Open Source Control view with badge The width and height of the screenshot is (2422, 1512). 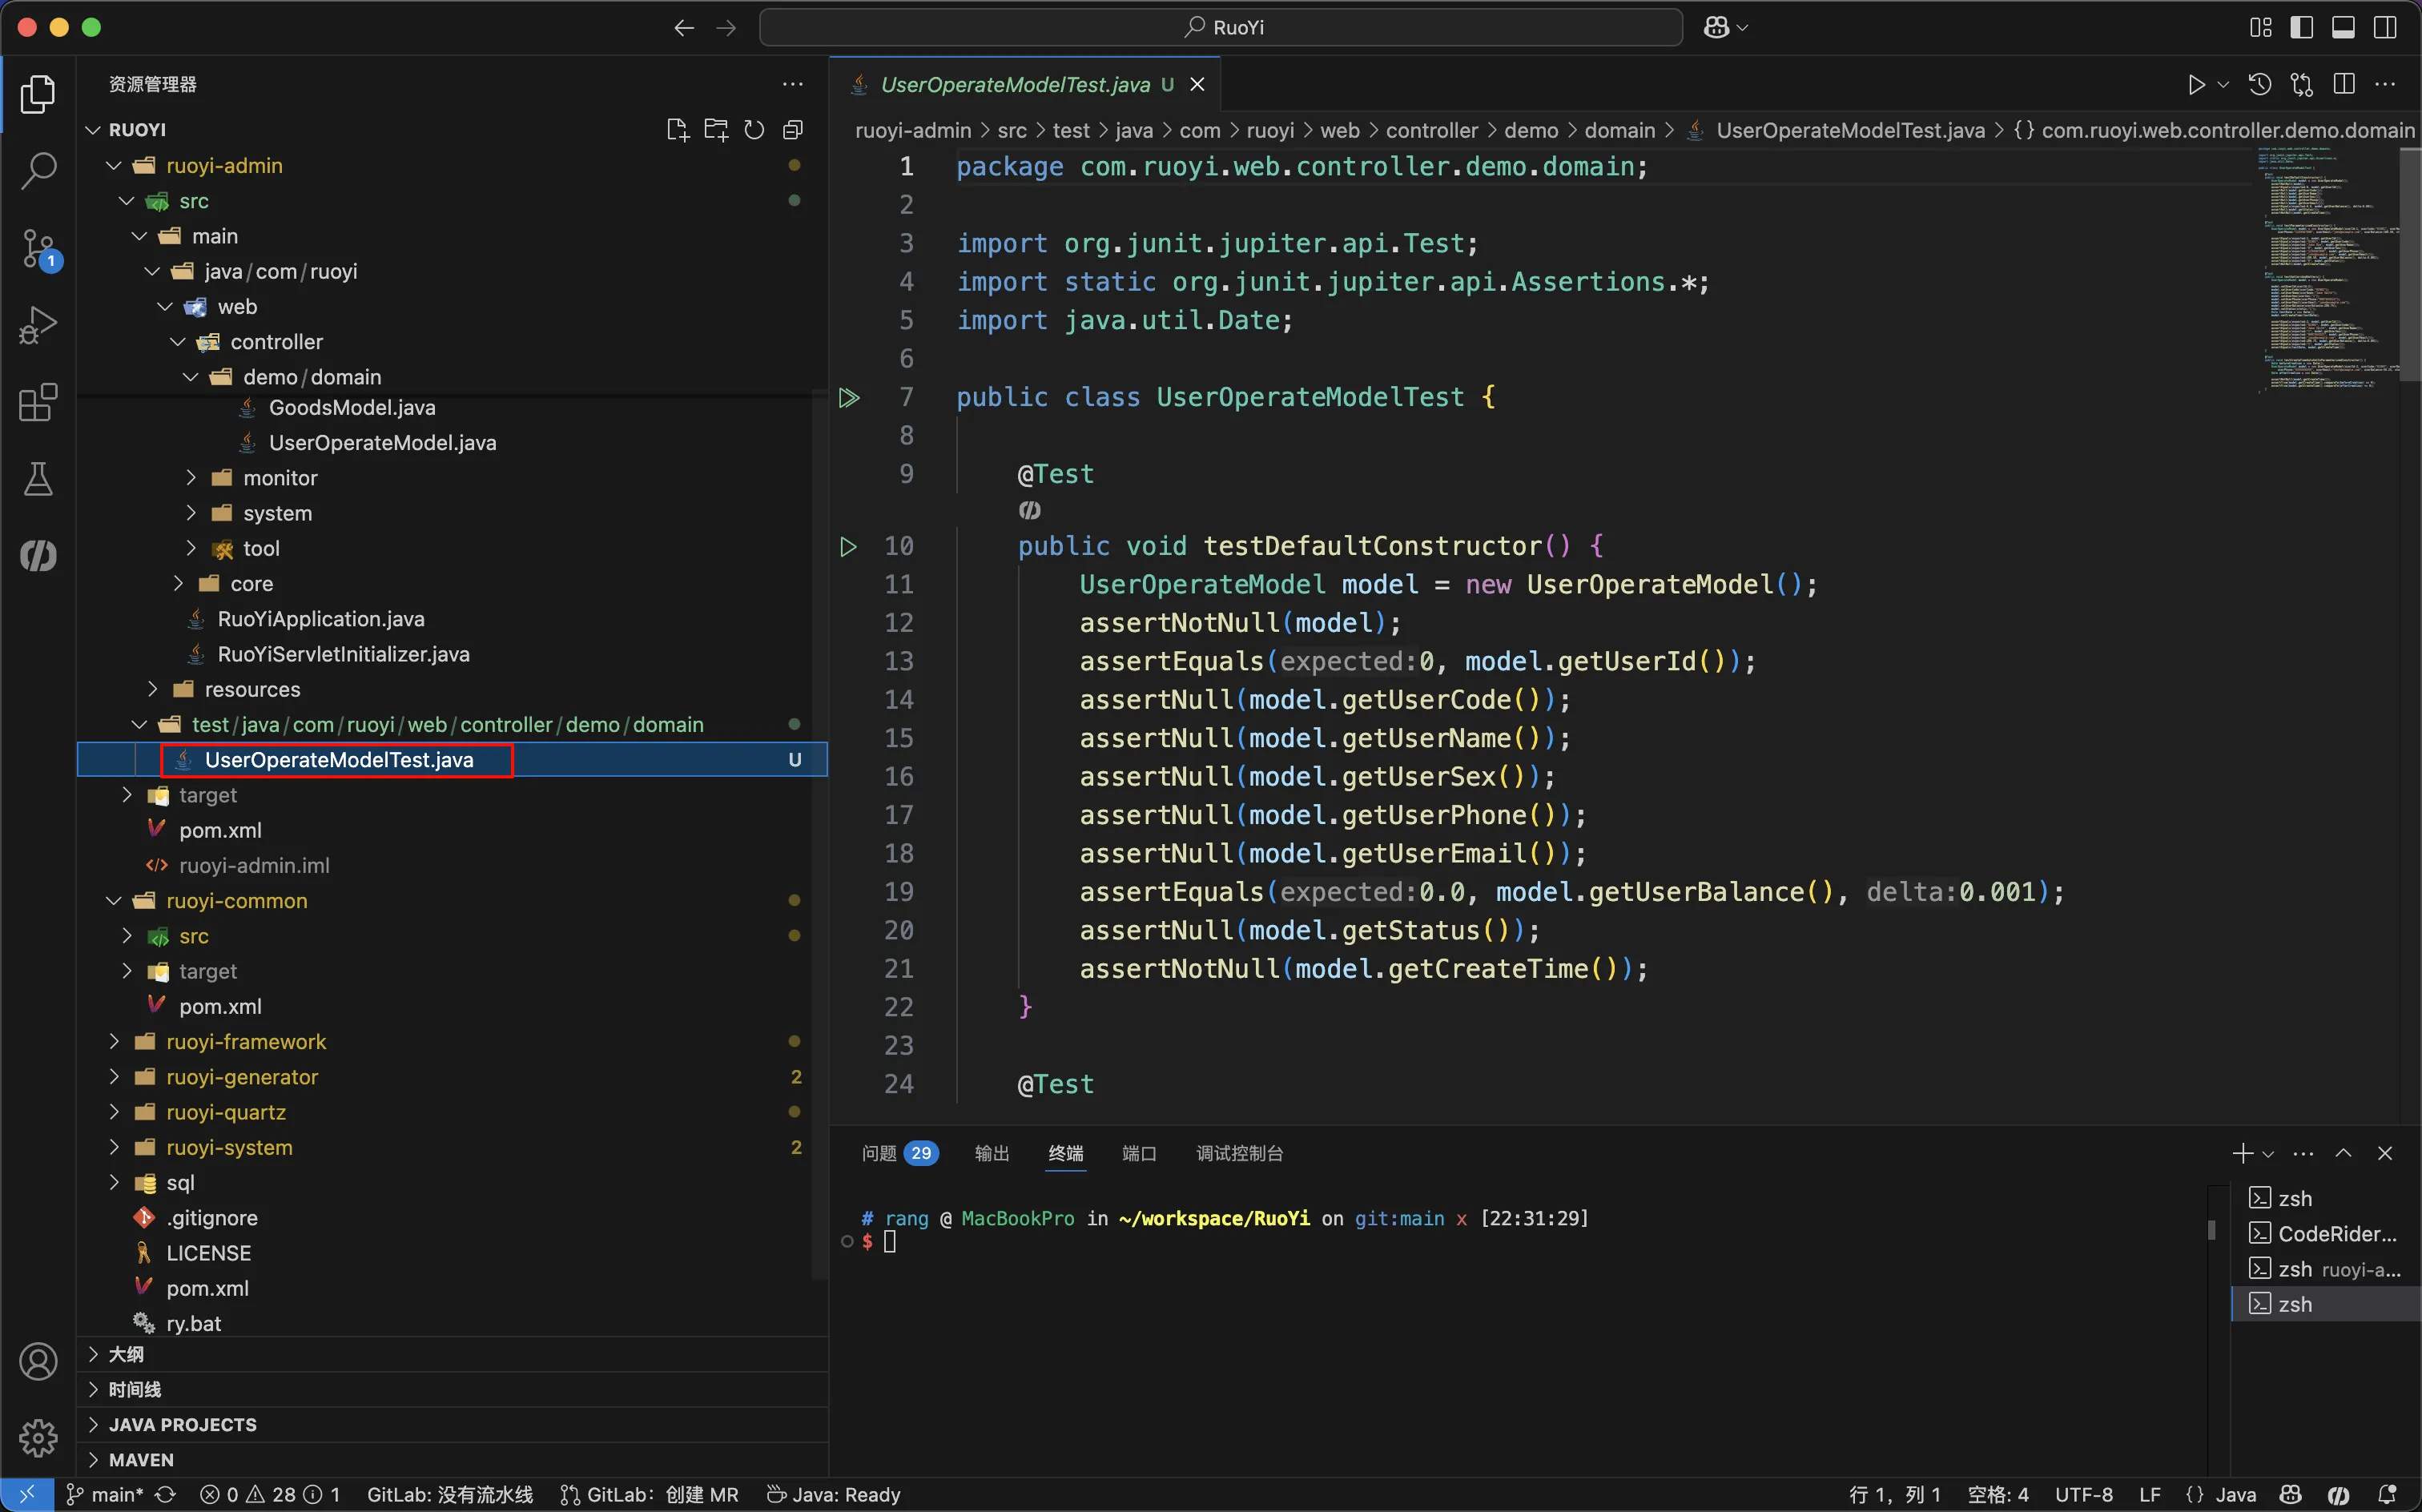click(x=38, y=248)
